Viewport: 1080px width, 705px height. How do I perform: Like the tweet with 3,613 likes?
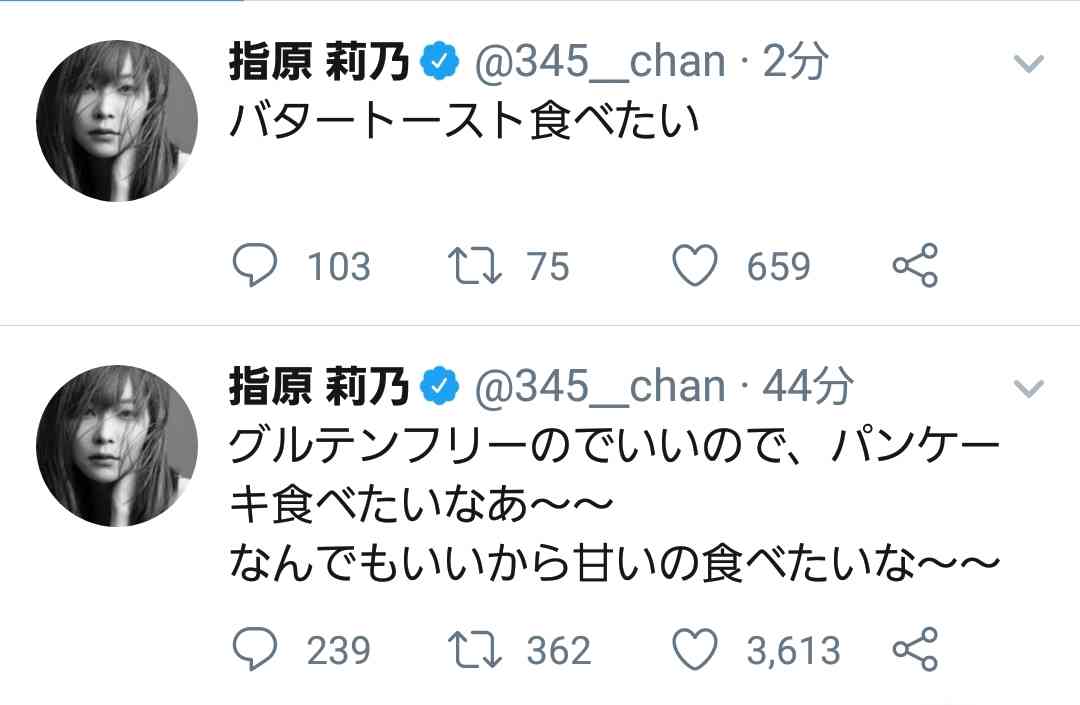(x=694, y=650)
